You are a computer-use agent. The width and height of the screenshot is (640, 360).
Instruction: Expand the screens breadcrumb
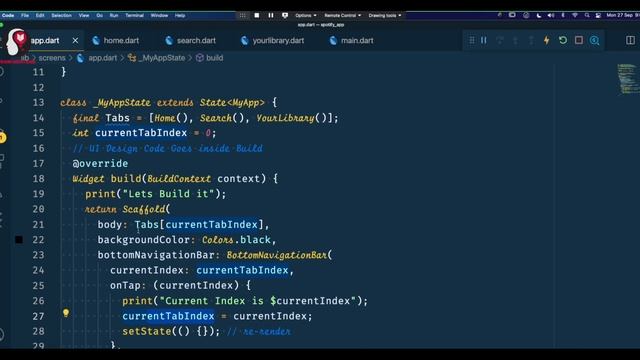52,58
